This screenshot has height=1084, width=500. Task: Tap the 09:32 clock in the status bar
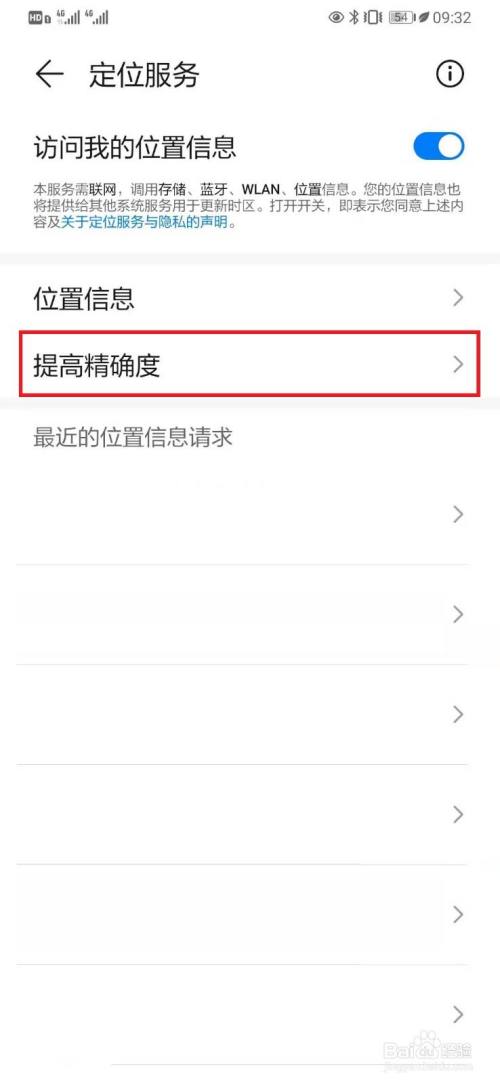[452, 17]
